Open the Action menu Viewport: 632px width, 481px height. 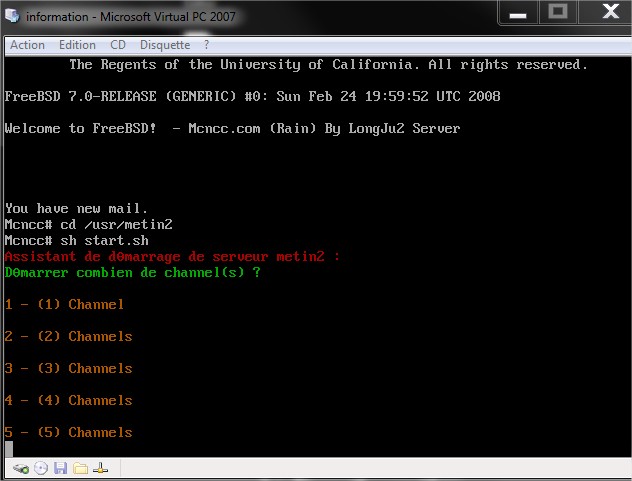click(27, 45)
